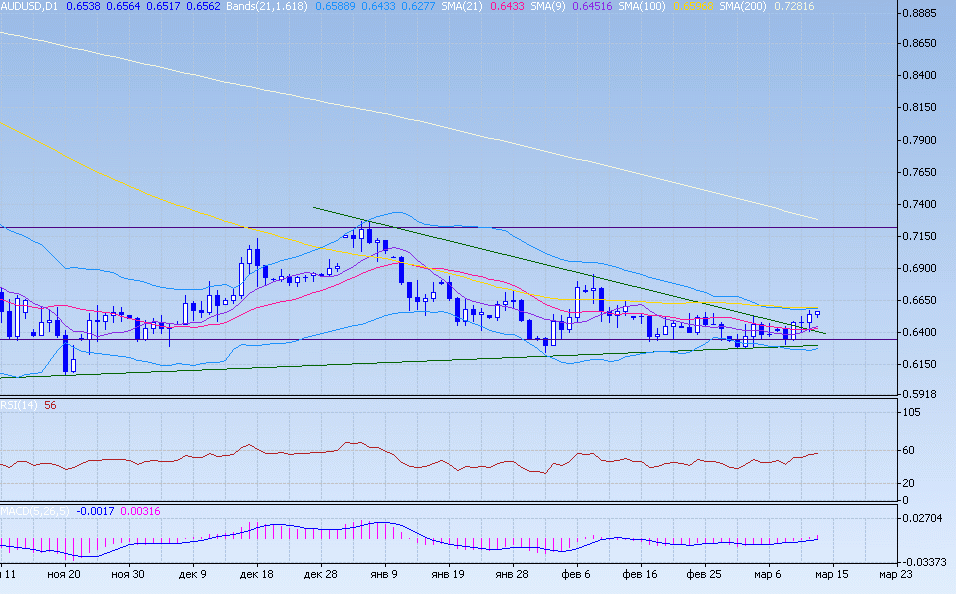Click the 'фев 16' date marker
This screenshot has height=594, width=956.
[x=640, y=575]
